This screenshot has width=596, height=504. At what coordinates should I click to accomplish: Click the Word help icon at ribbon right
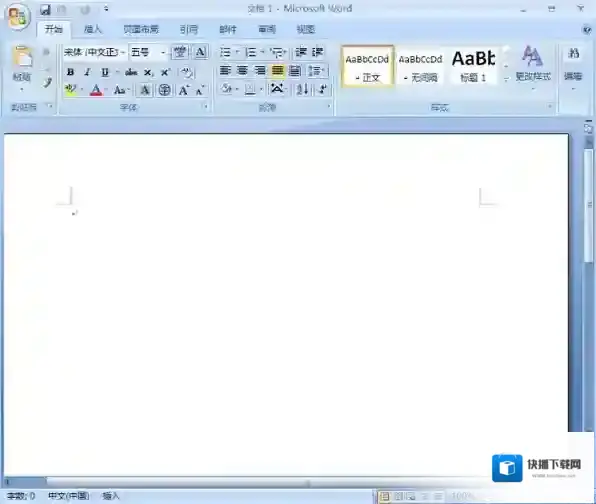587,29
